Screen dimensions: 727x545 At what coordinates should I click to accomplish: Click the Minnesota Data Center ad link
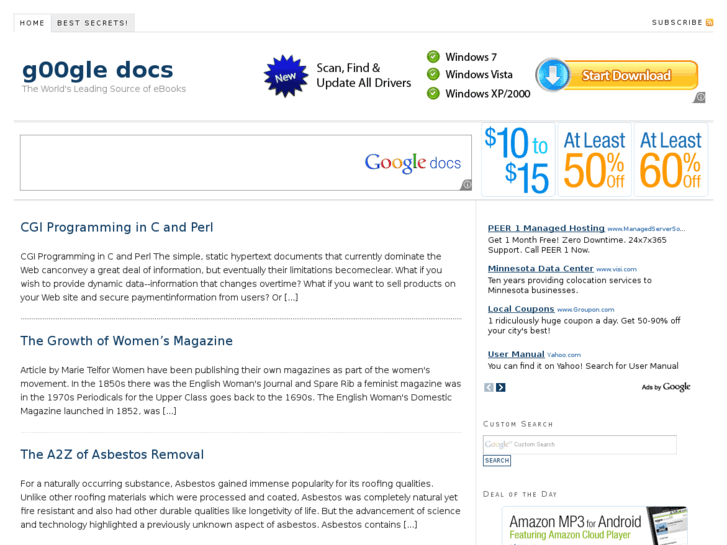541,269
